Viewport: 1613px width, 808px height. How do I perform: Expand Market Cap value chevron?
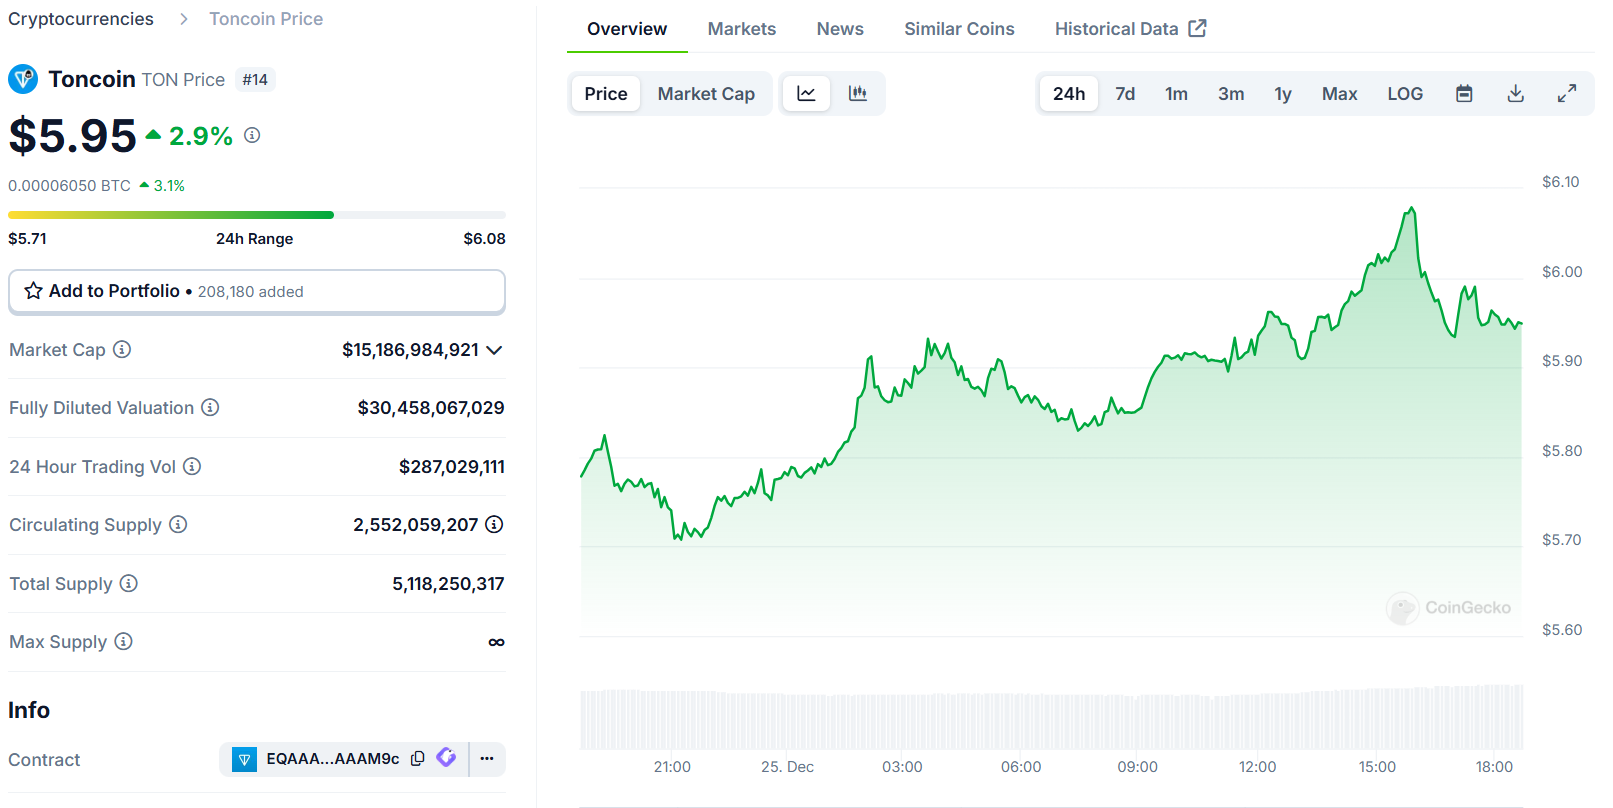point(494,350)
